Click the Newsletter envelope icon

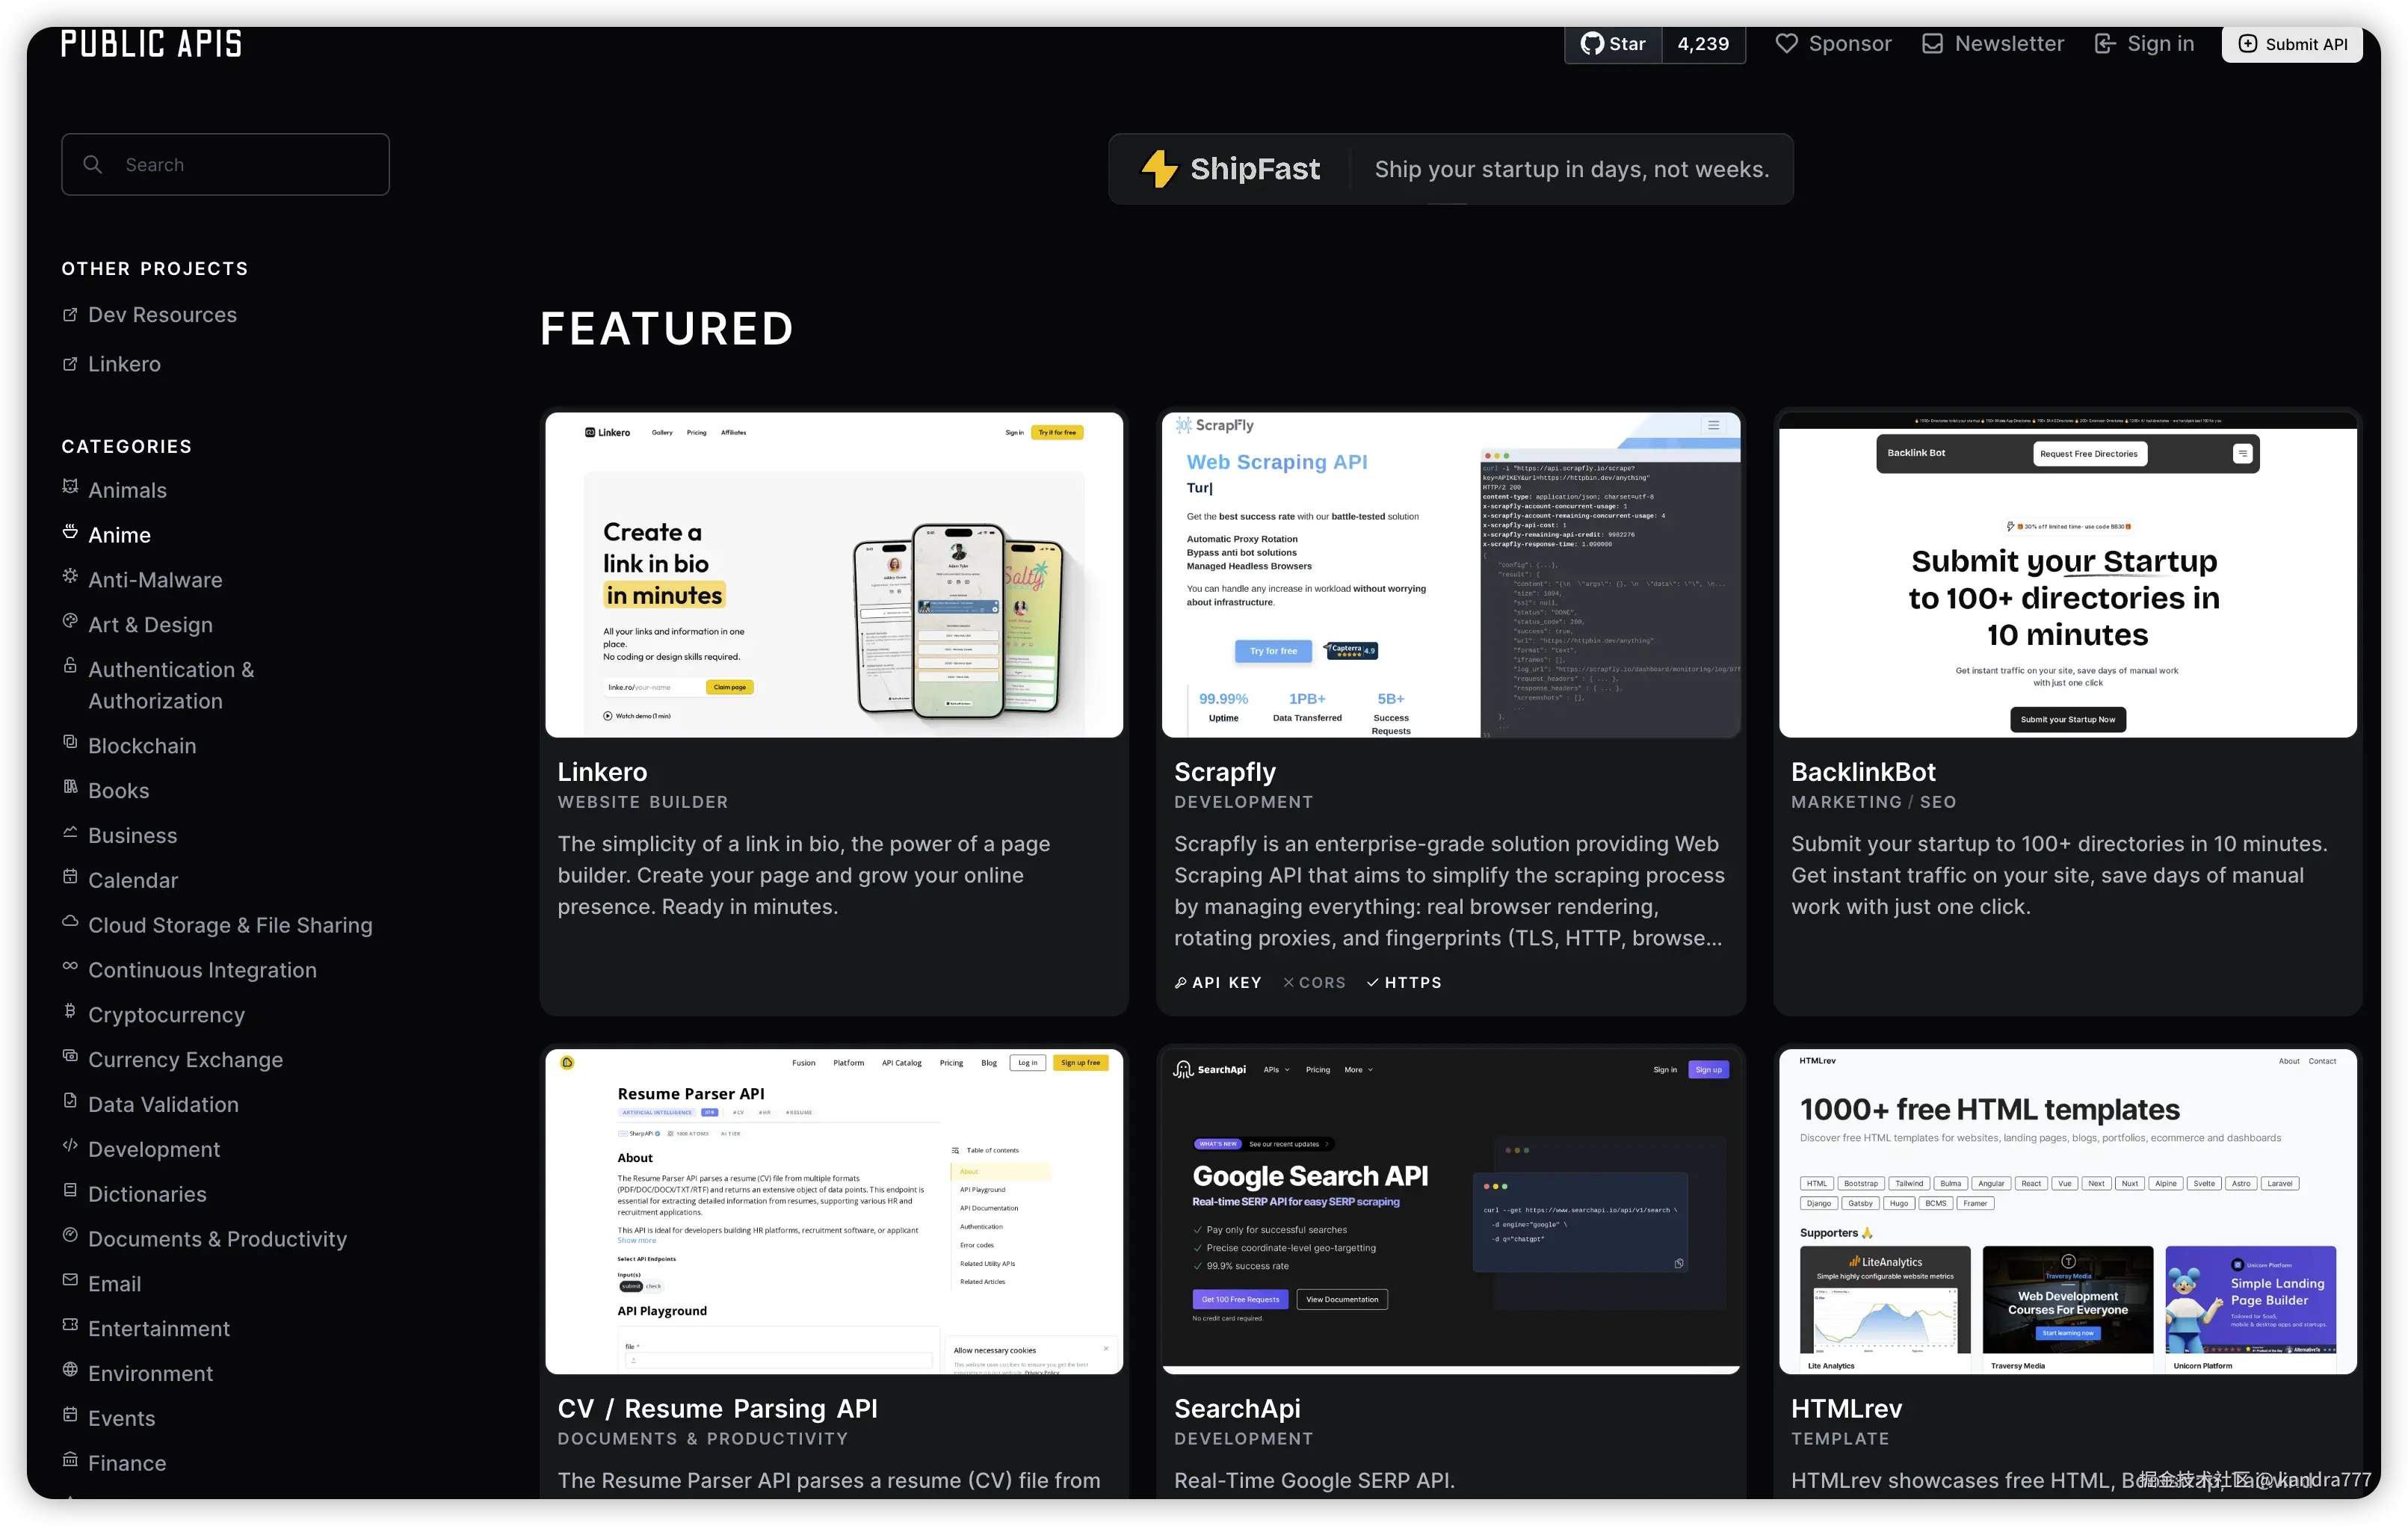[1932, 44]
